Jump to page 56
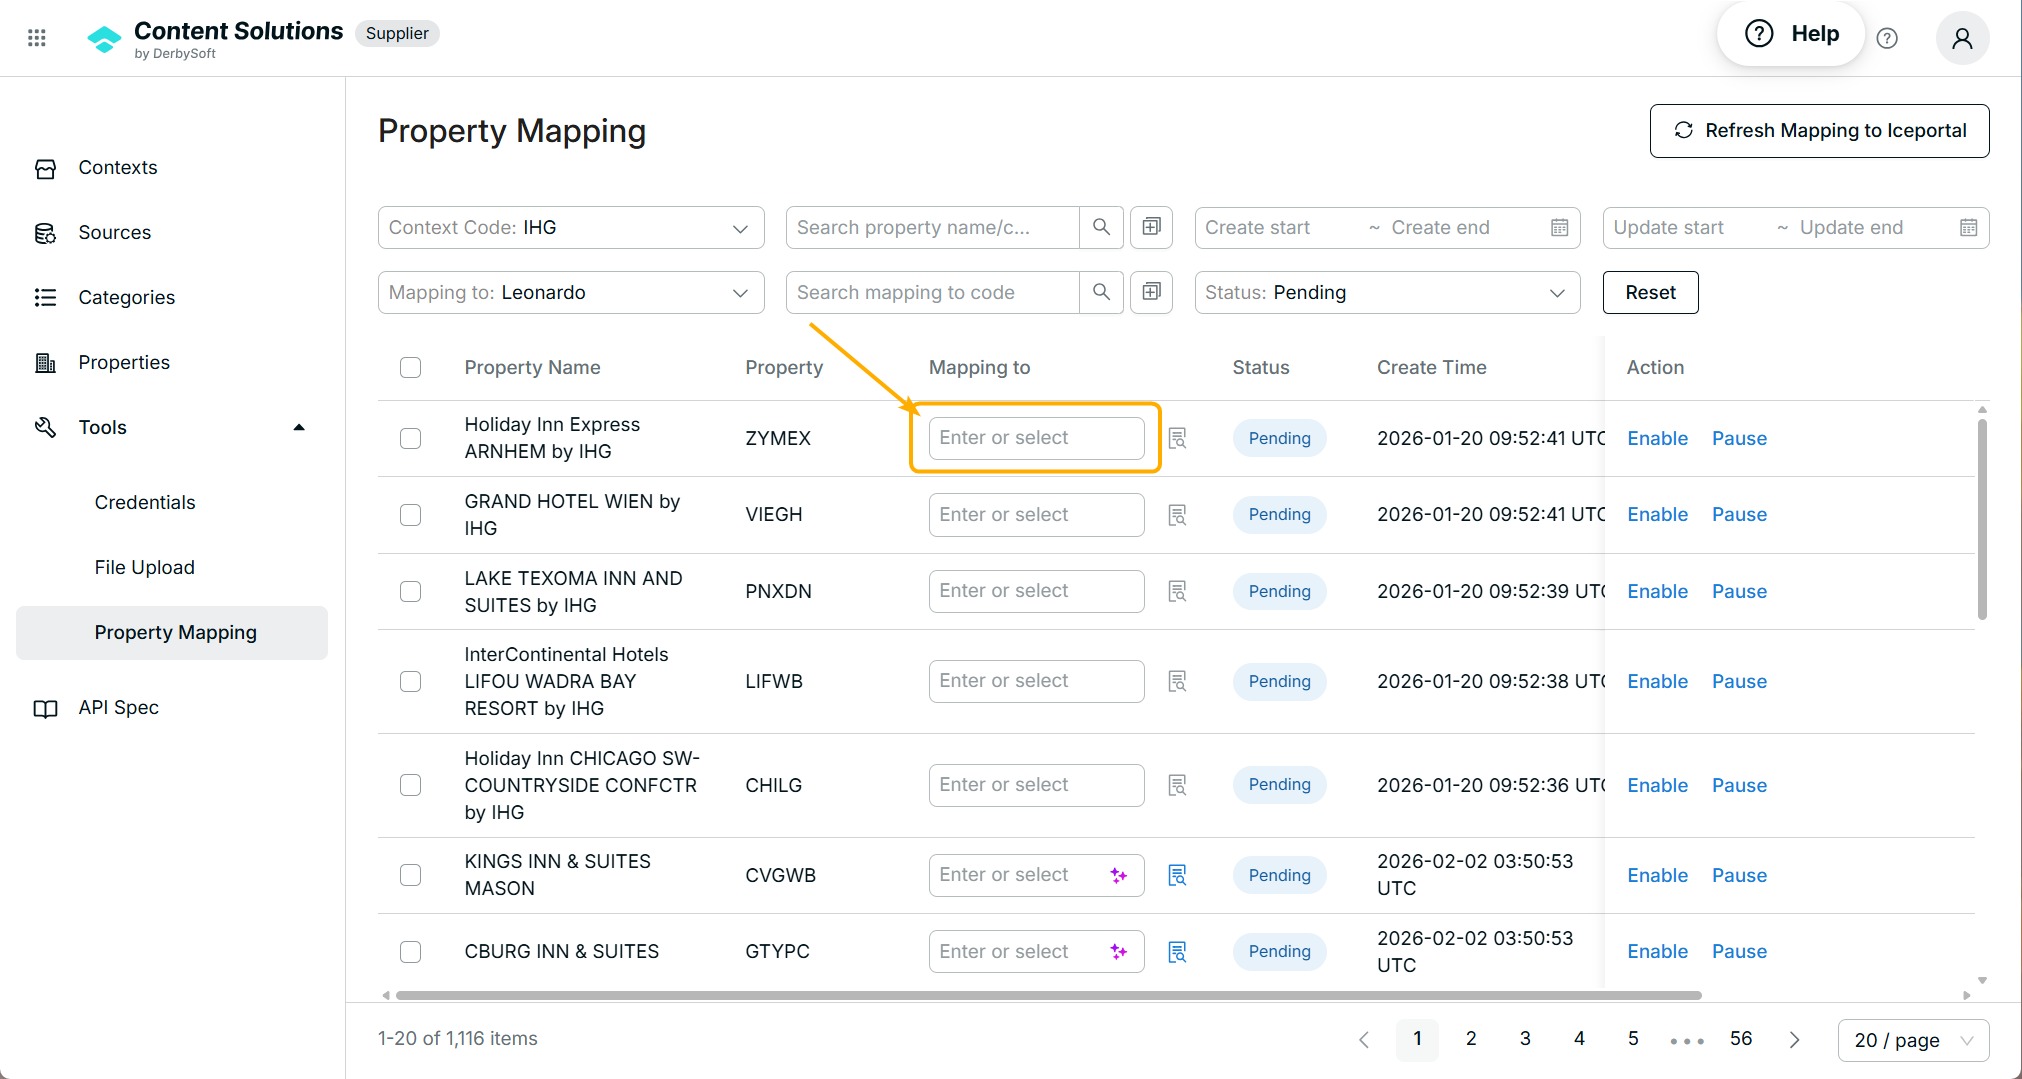 [1741, 1039]
